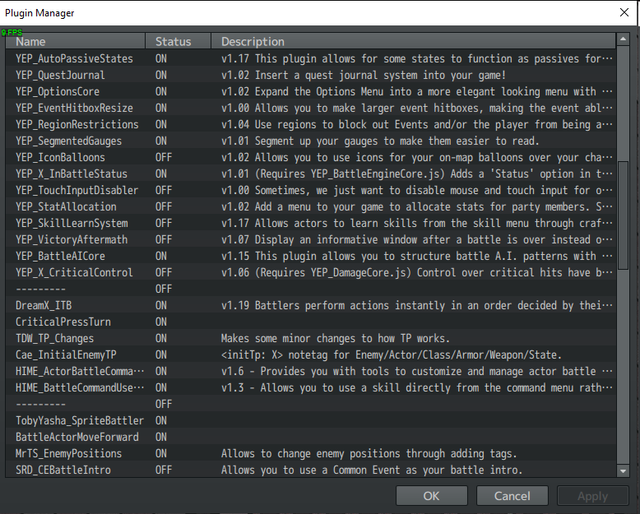The image size is (640, 514).
Task: Click the OK button
Action: pos(431,496)
